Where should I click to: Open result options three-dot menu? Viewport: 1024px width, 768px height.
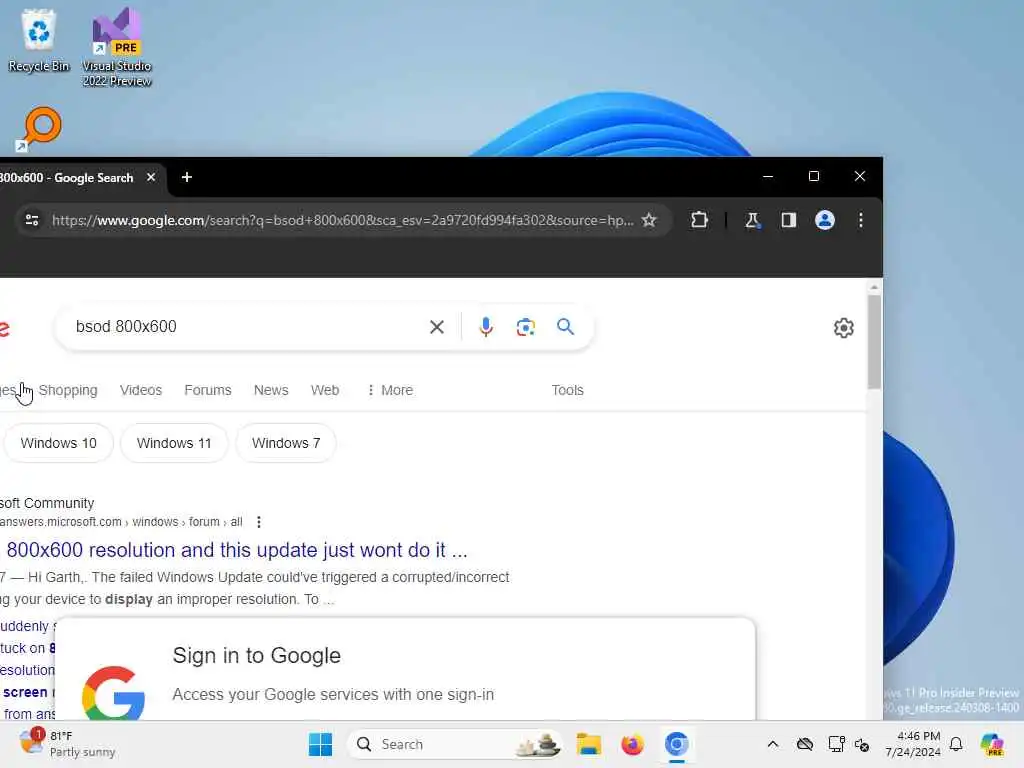tap(259, 522)
